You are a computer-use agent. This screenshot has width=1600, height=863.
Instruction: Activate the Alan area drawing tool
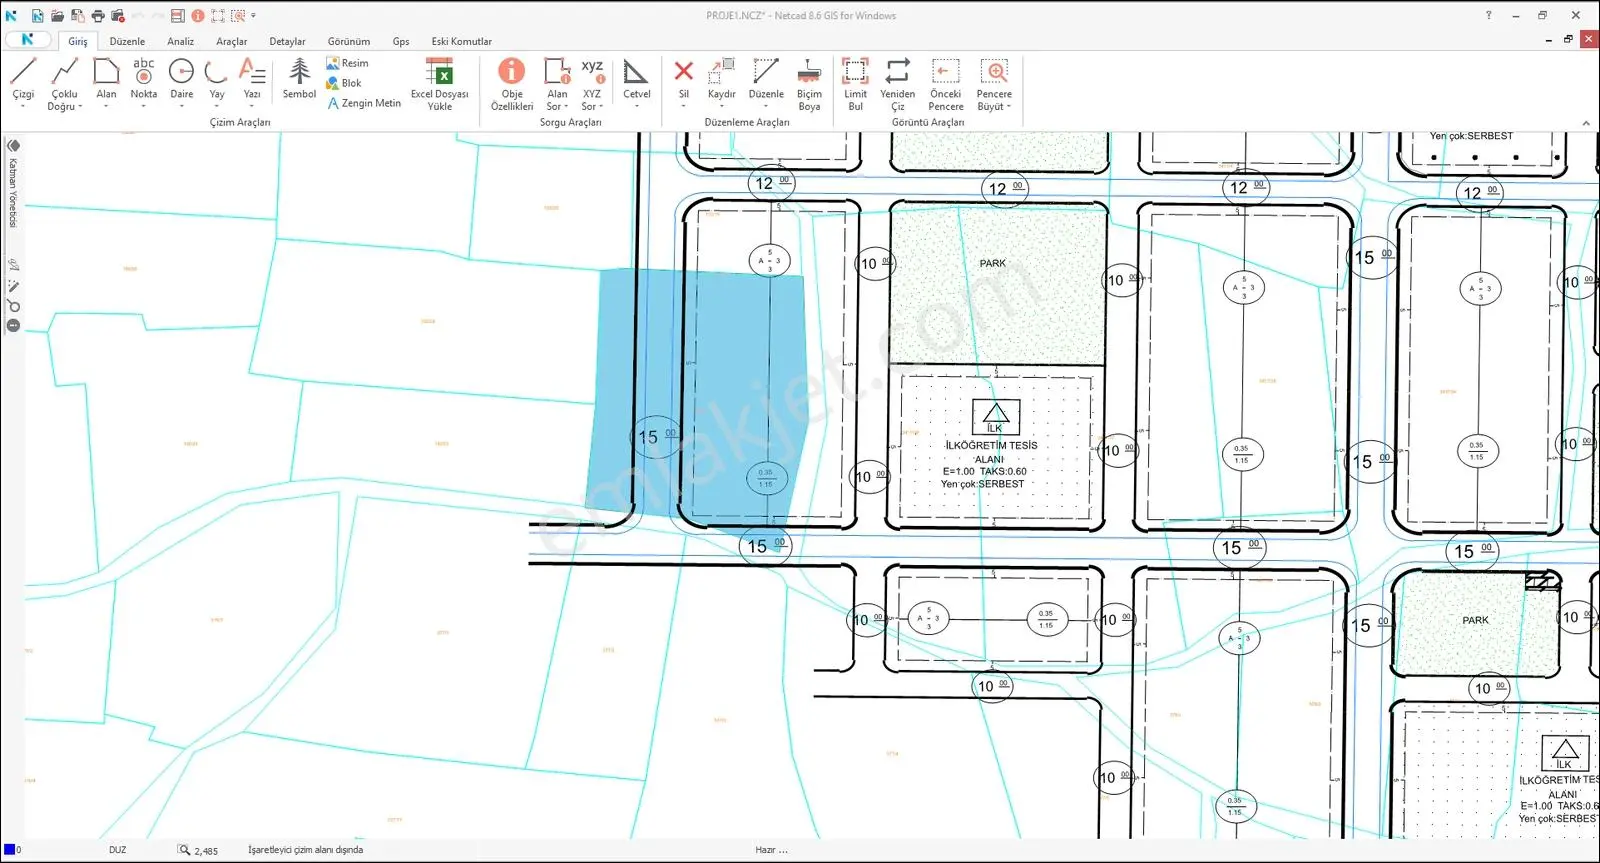coord(106,80)
